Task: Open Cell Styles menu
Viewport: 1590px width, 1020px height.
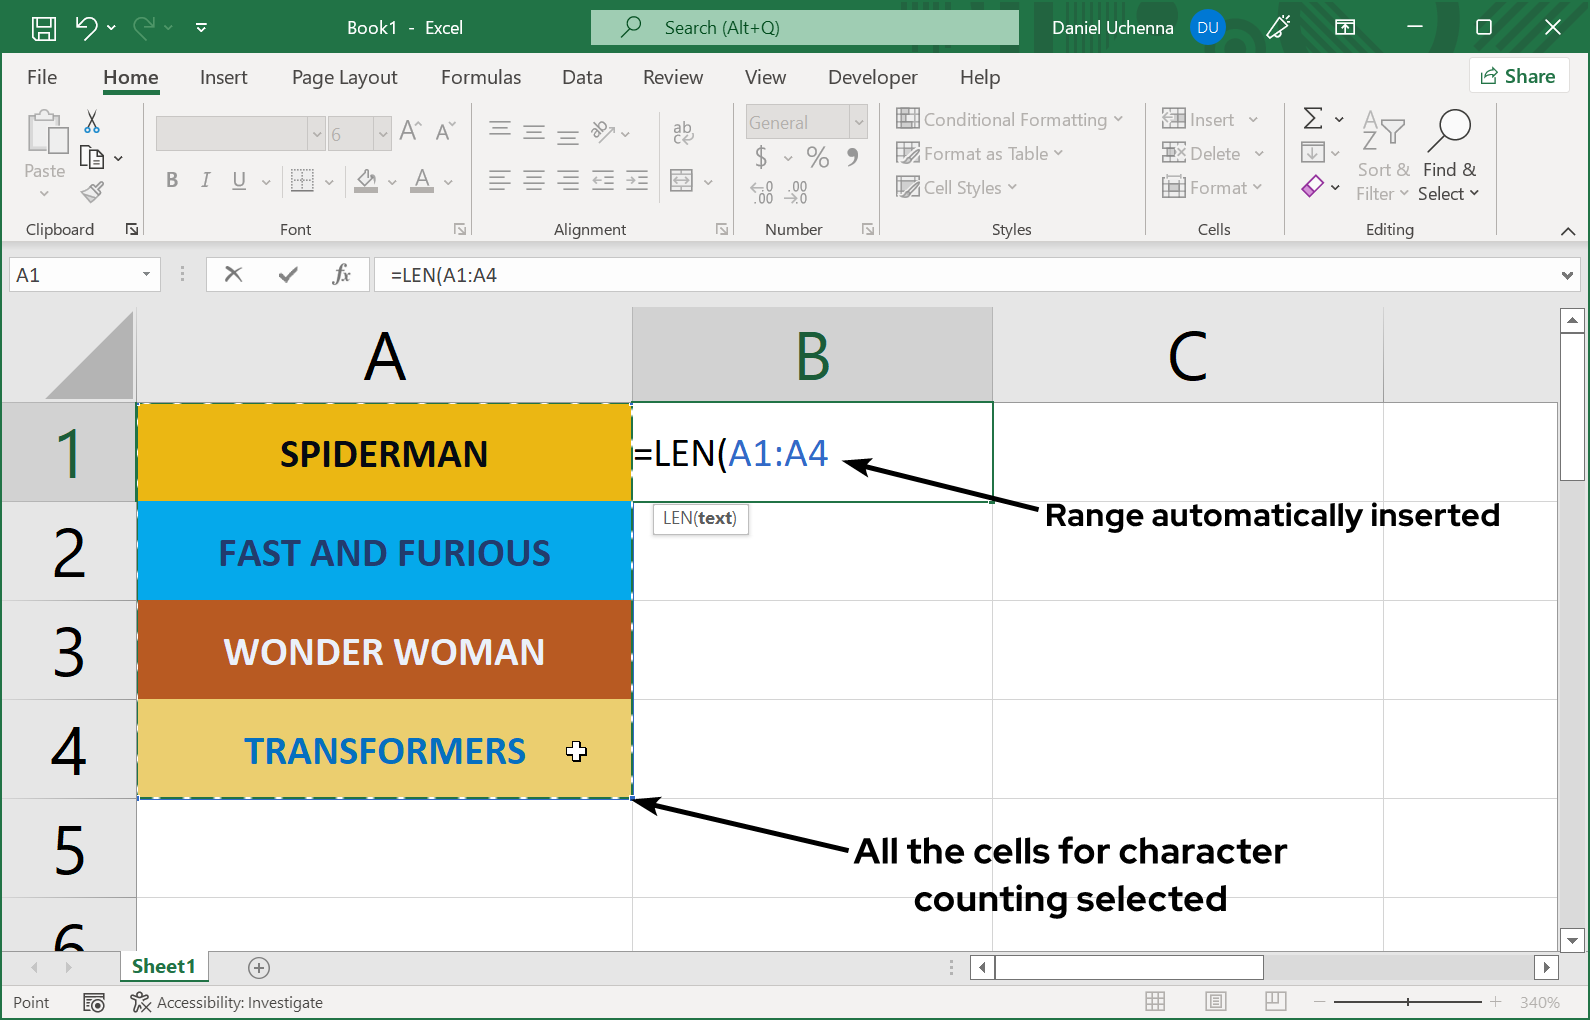Action: (957, 187)
